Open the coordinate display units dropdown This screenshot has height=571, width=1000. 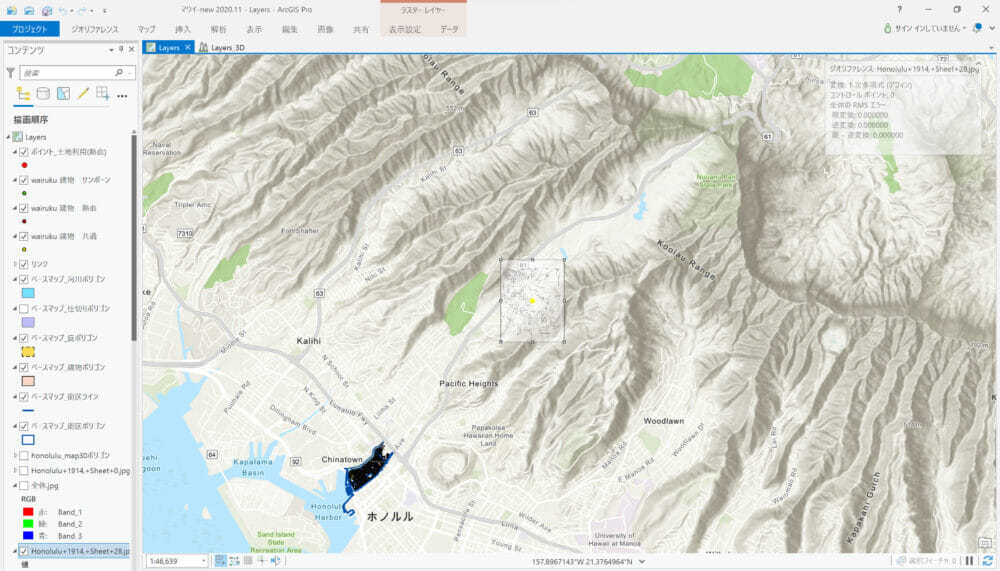pos(642,561)
